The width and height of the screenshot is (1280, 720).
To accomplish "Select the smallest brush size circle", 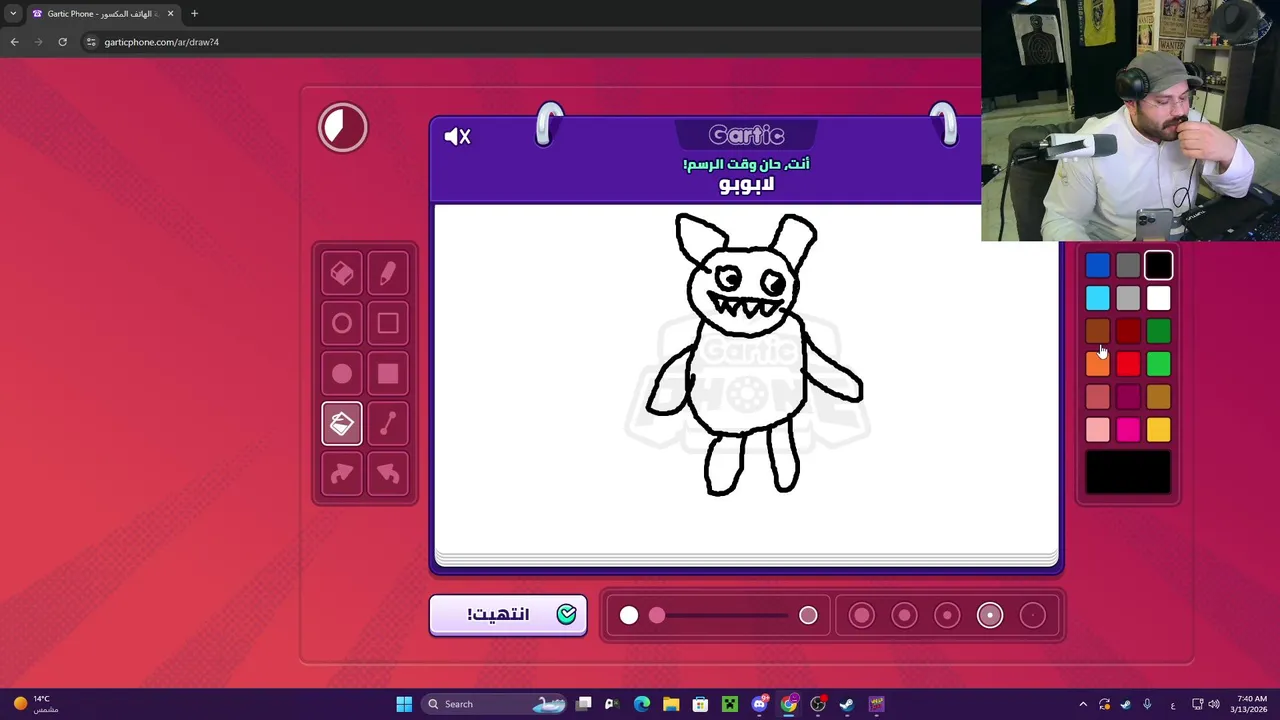I will click(1033, 616).
